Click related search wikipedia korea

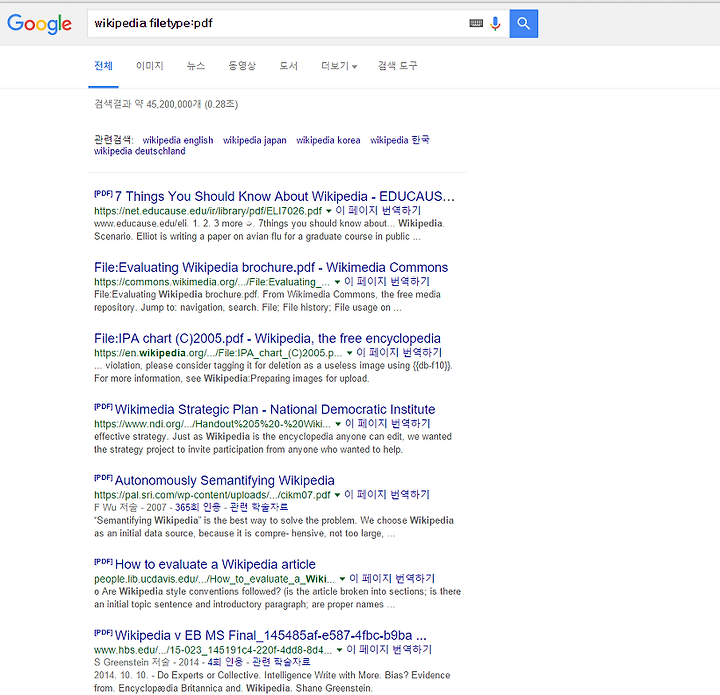[328, 140]
